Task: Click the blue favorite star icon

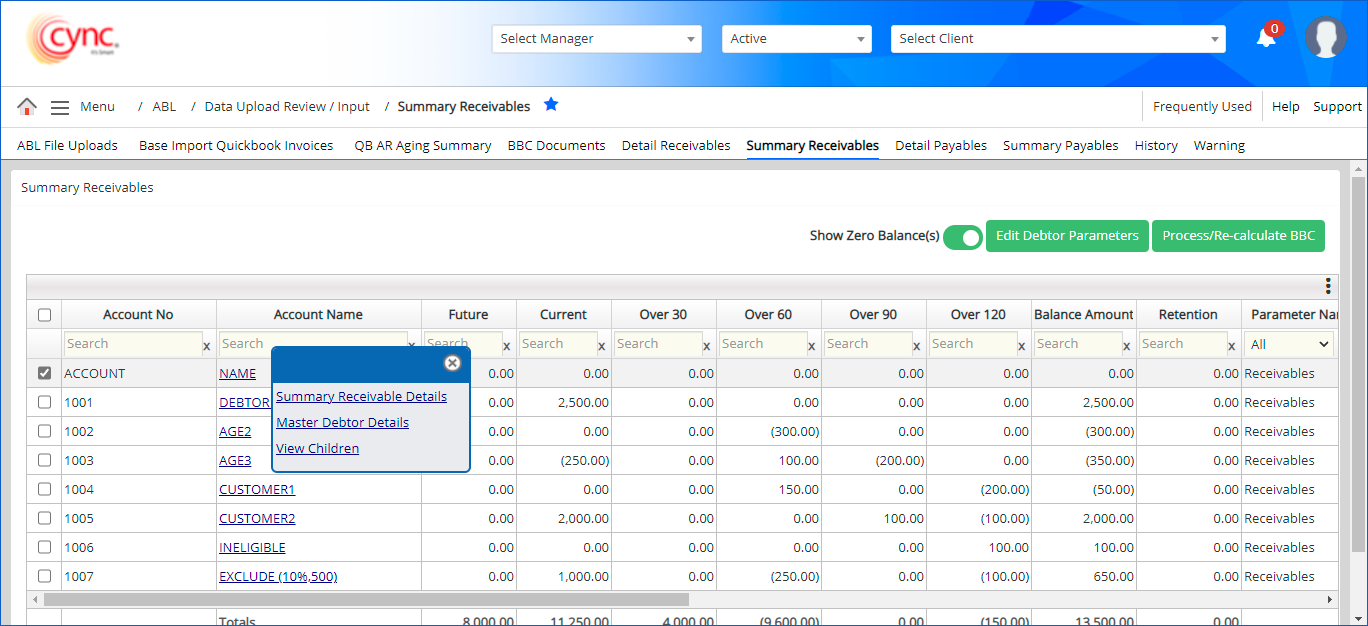Action: 551,105
